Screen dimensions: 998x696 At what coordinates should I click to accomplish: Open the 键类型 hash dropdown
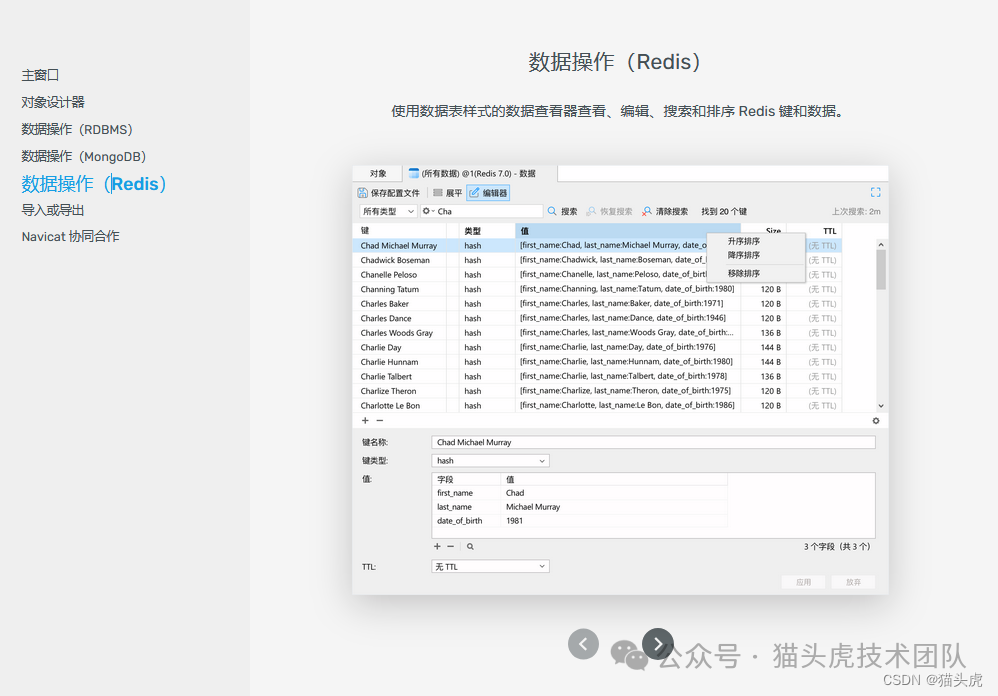point(490,461)
